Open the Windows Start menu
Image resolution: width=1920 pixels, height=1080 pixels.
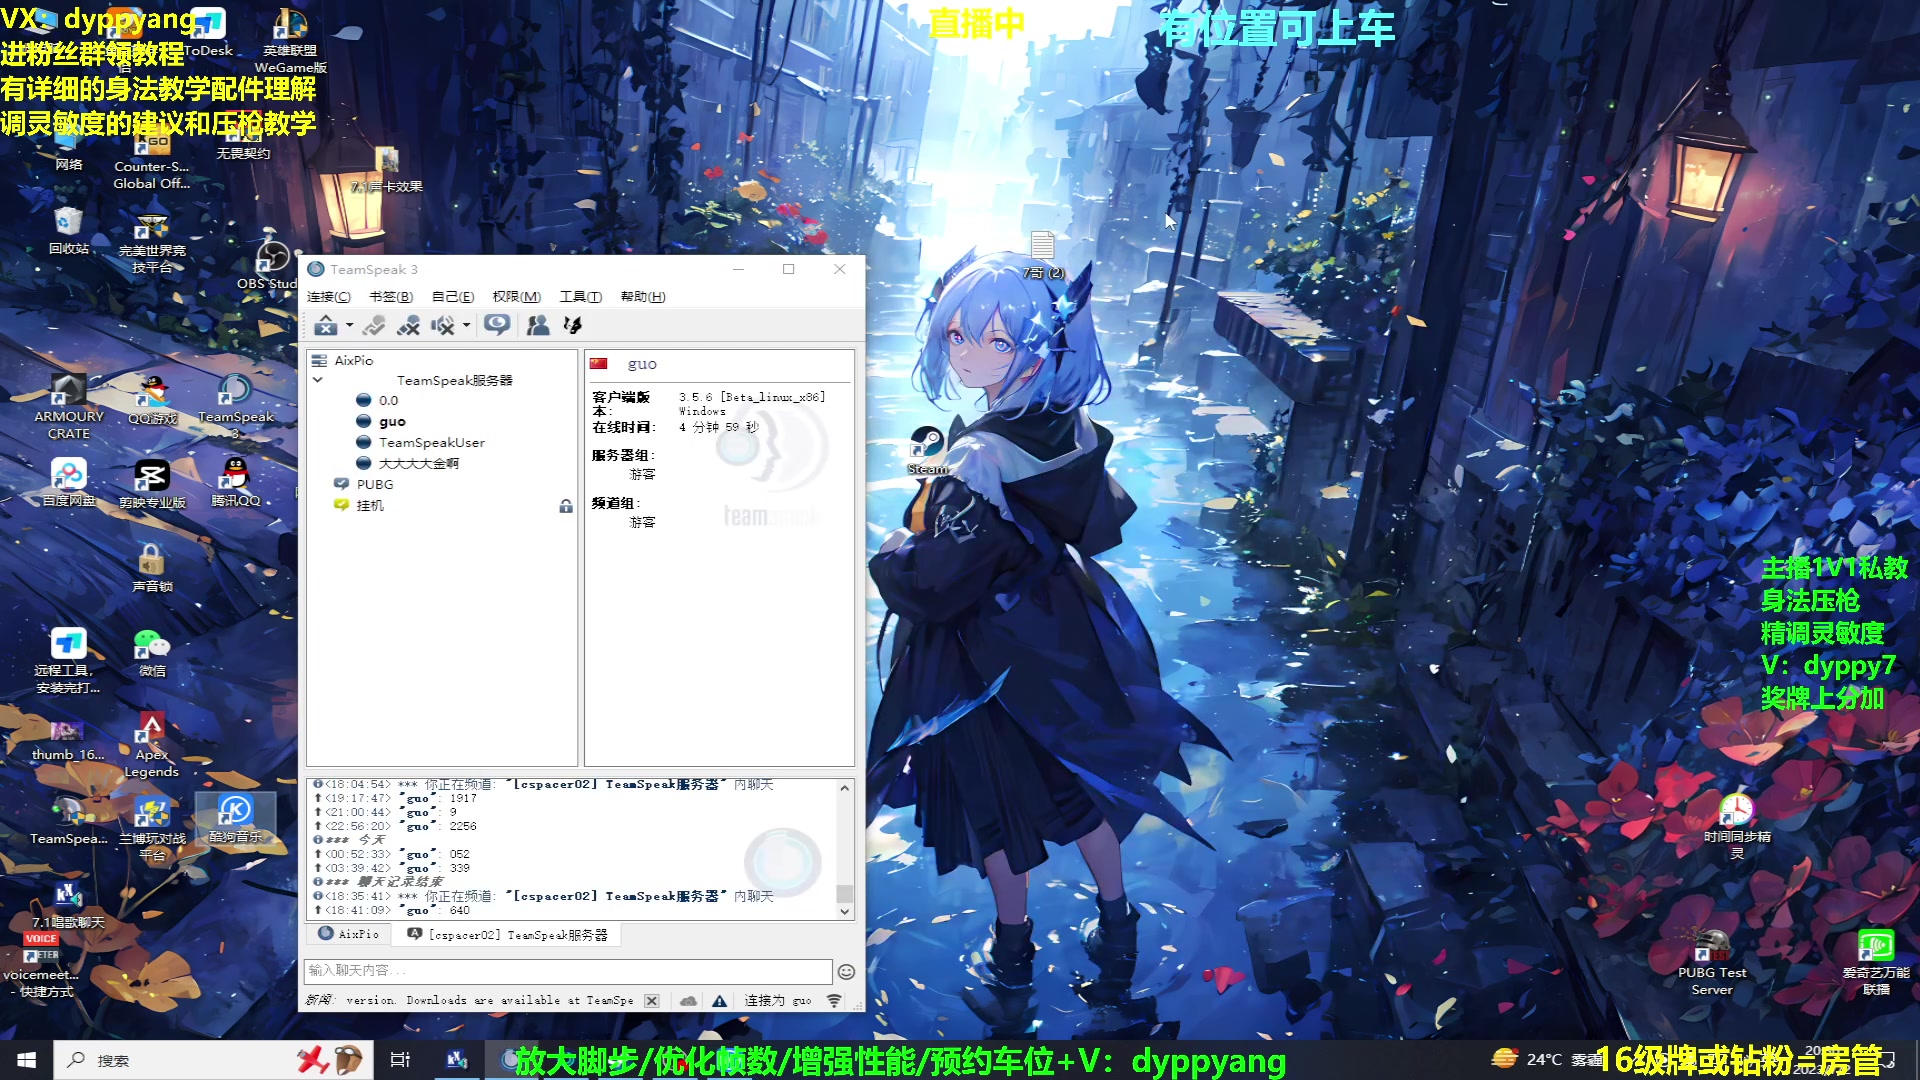[27, 1060]
